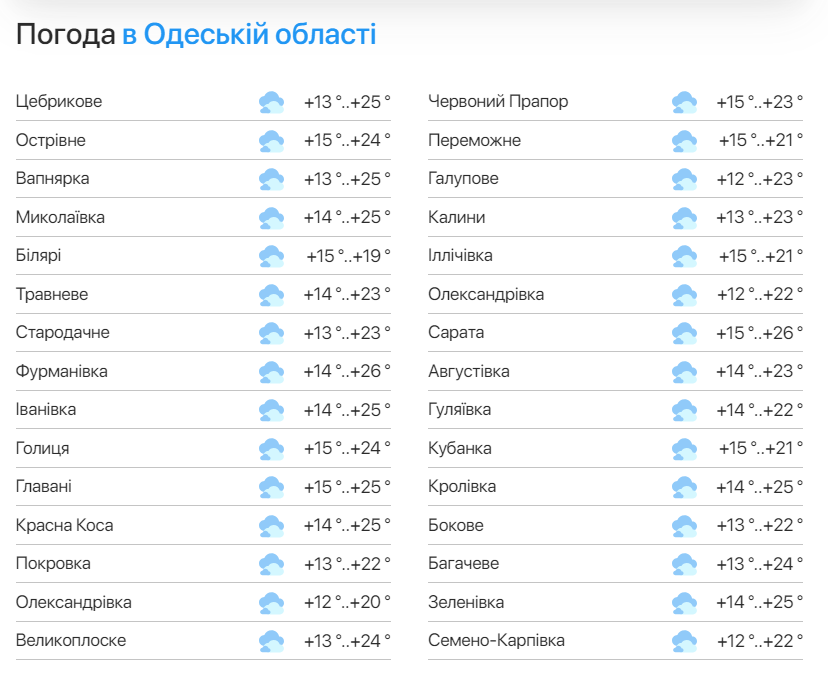Open the Острівне weather link

[x=51, y=140]
